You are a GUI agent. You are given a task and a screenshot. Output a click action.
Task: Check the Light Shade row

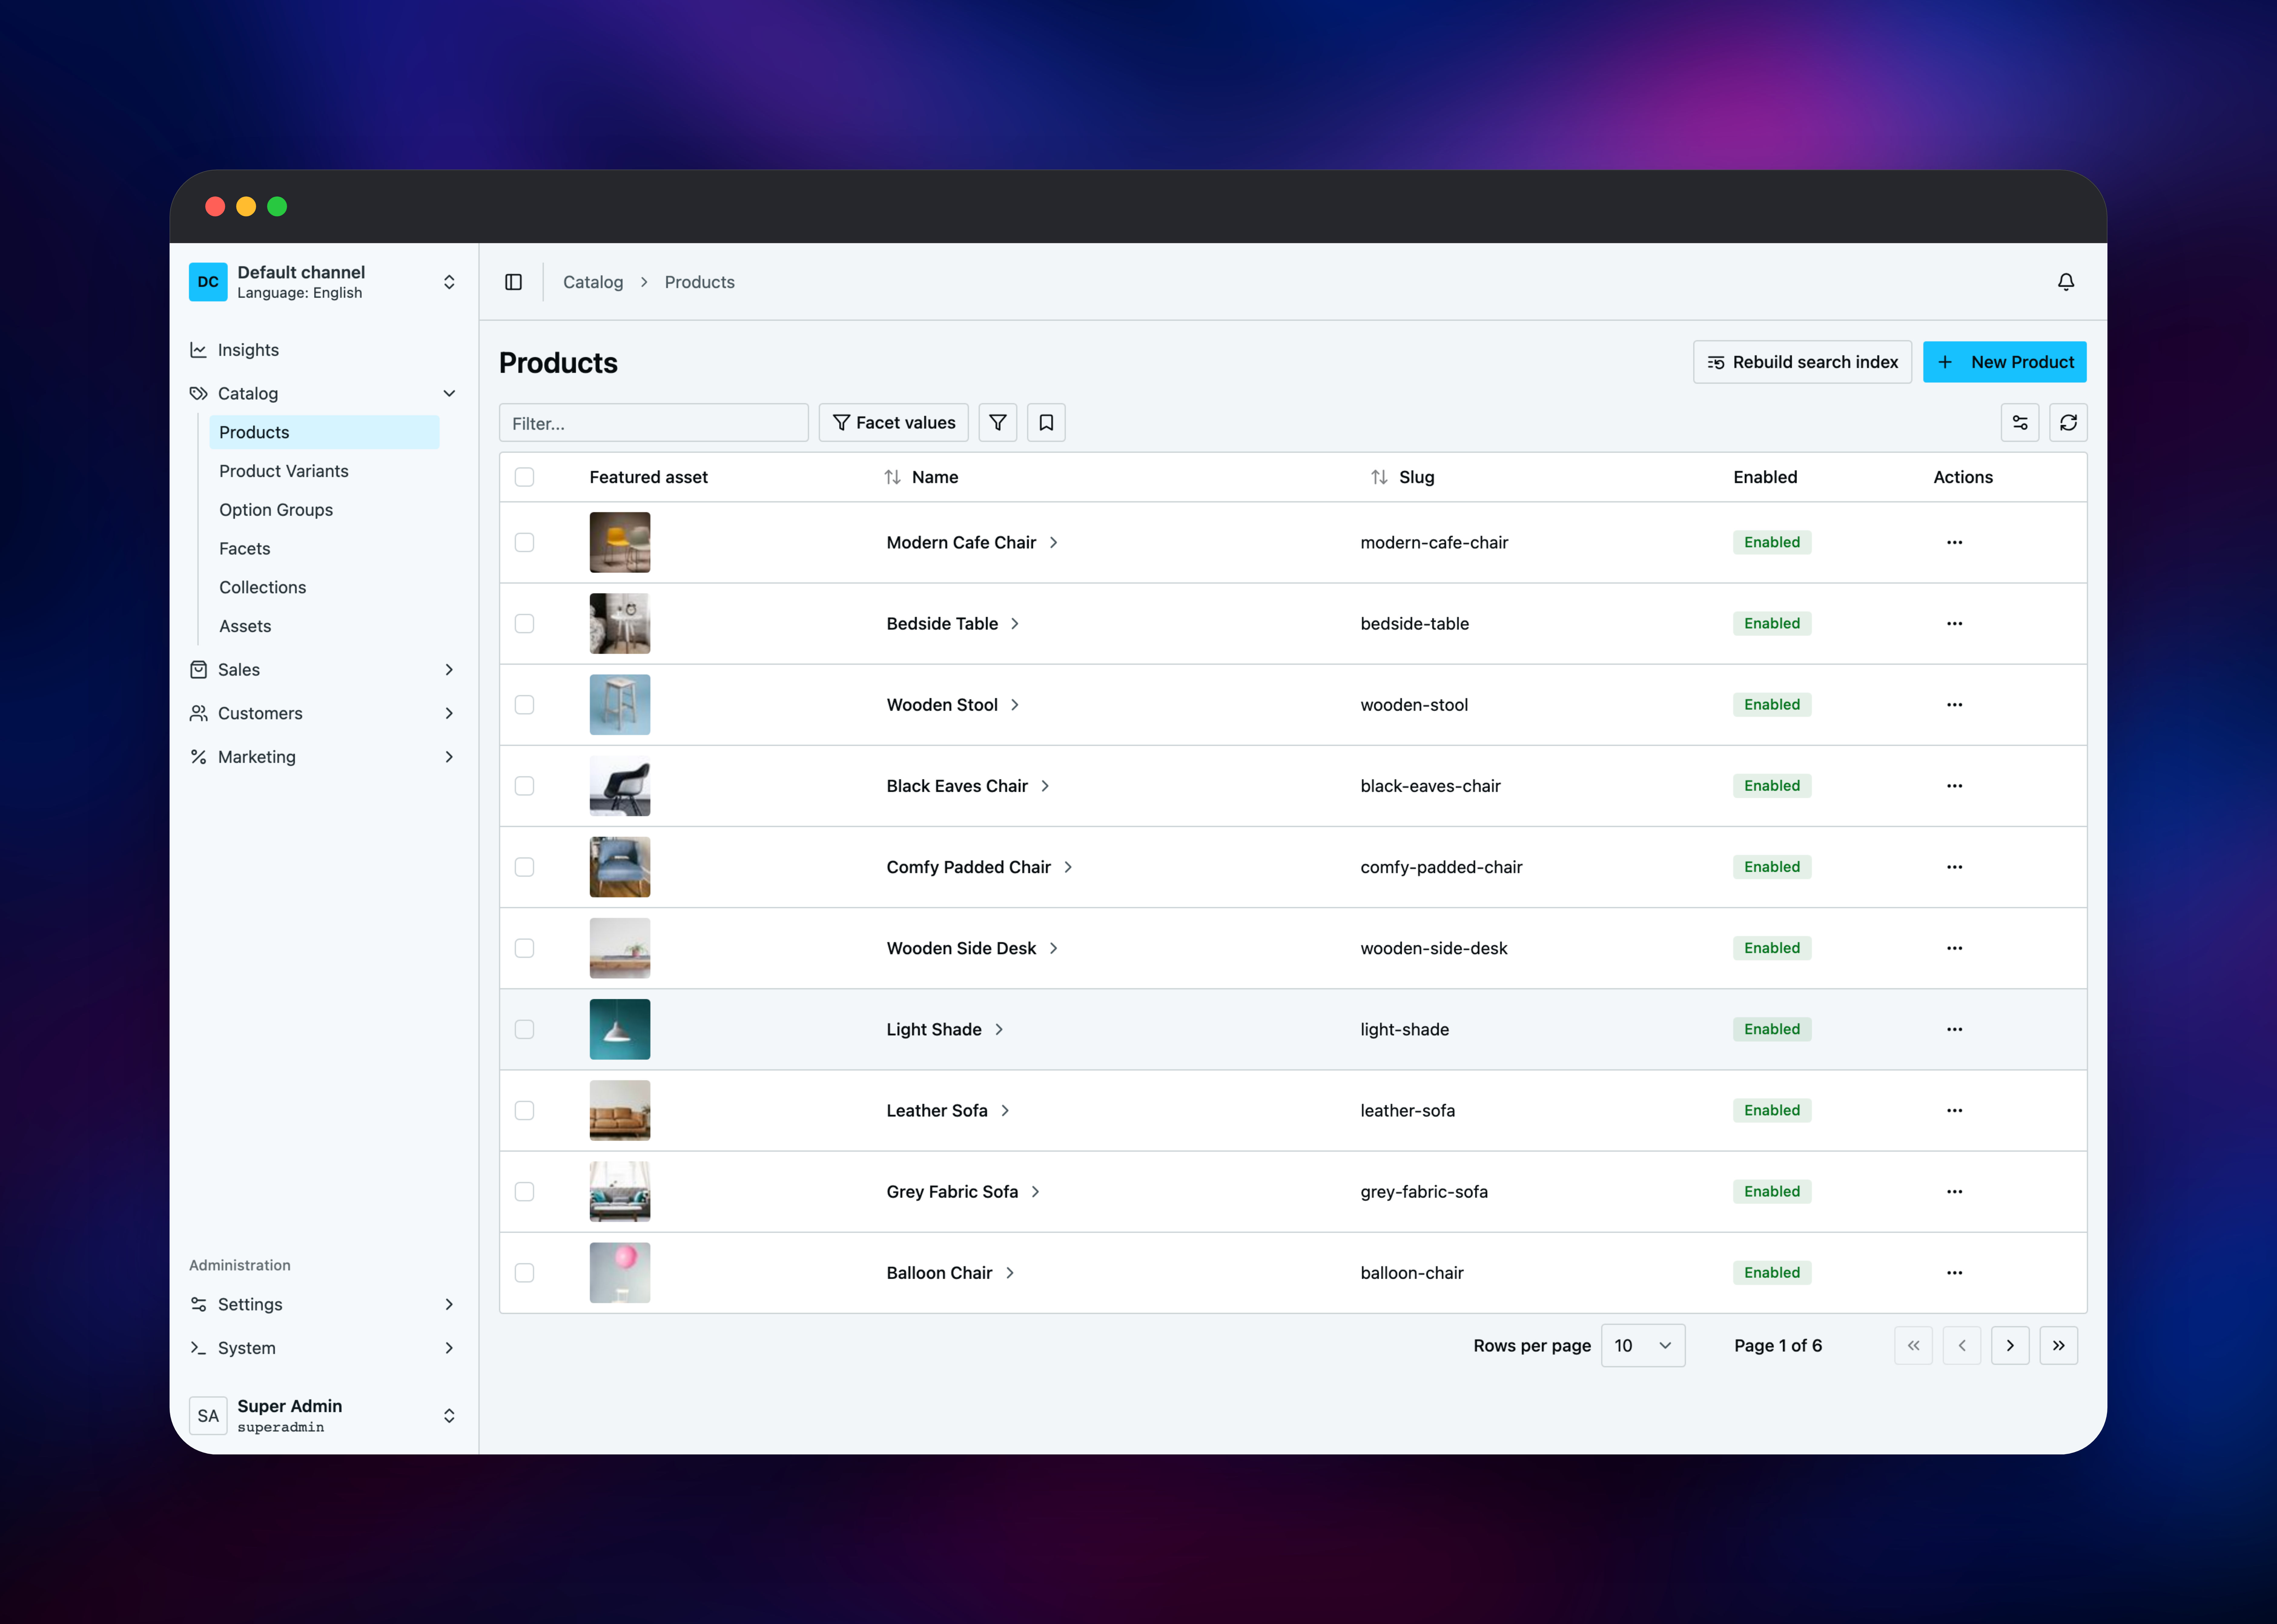pyautogui.click(x=524, y=1029)
